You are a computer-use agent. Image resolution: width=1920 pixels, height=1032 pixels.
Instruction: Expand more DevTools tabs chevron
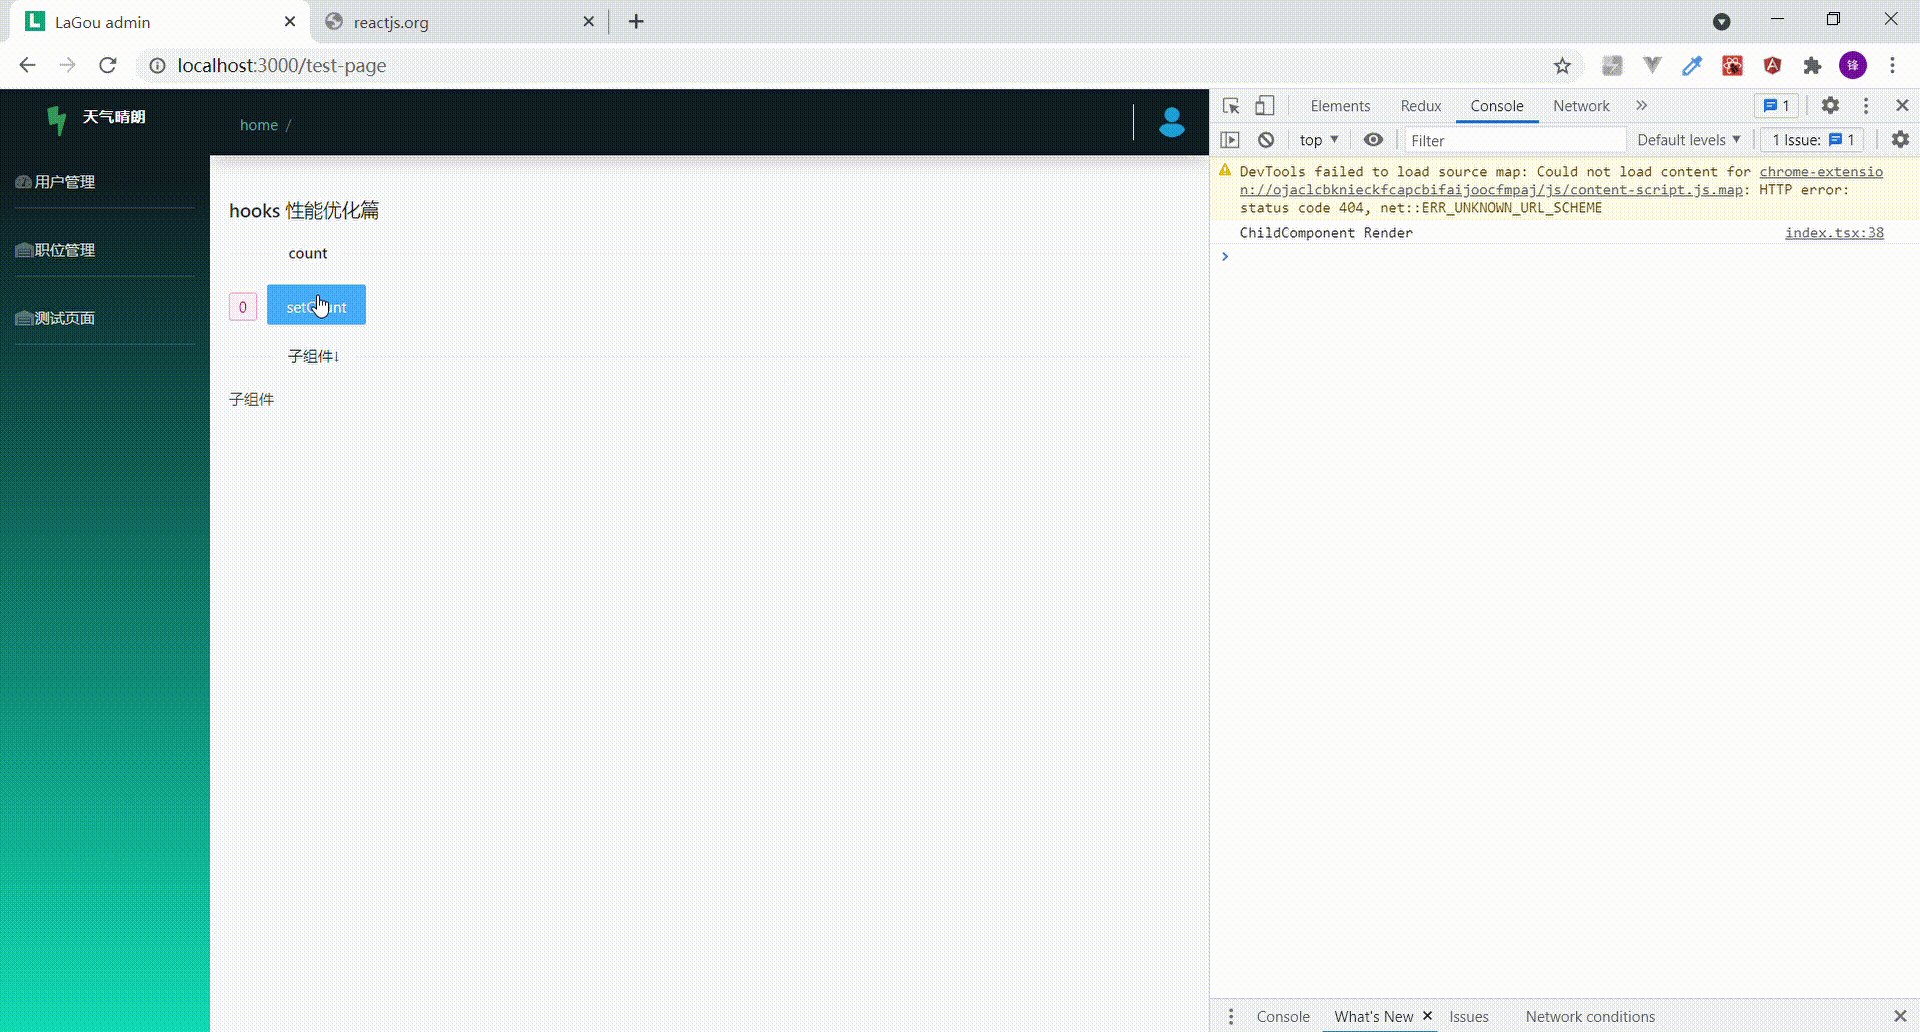pyautogui.click(x=1641, y=105)
